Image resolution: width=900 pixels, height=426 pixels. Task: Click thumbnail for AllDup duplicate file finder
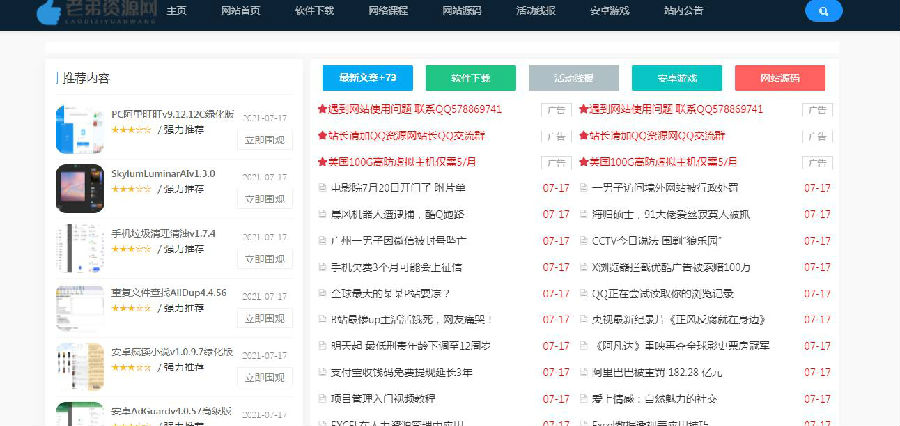click(x=80, y=308)
